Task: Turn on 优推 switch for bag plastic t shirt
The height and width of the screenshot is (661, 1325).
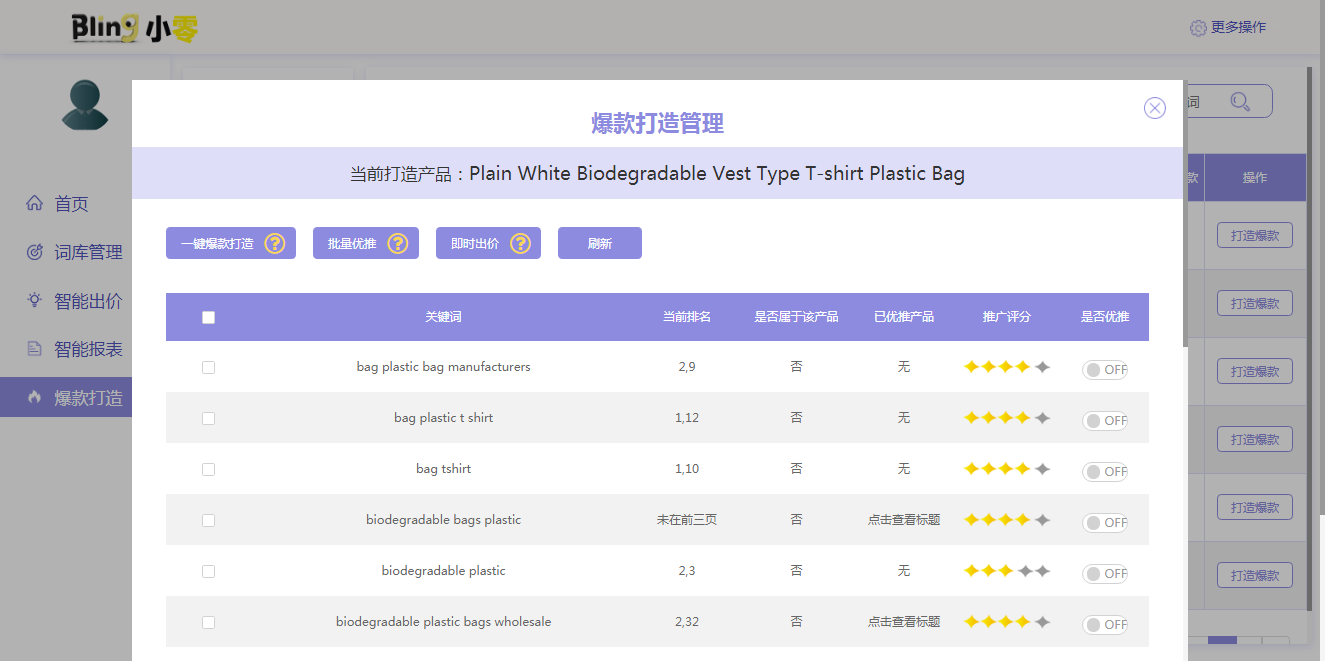Action: pyautogui.click(x=1105, y=421)
